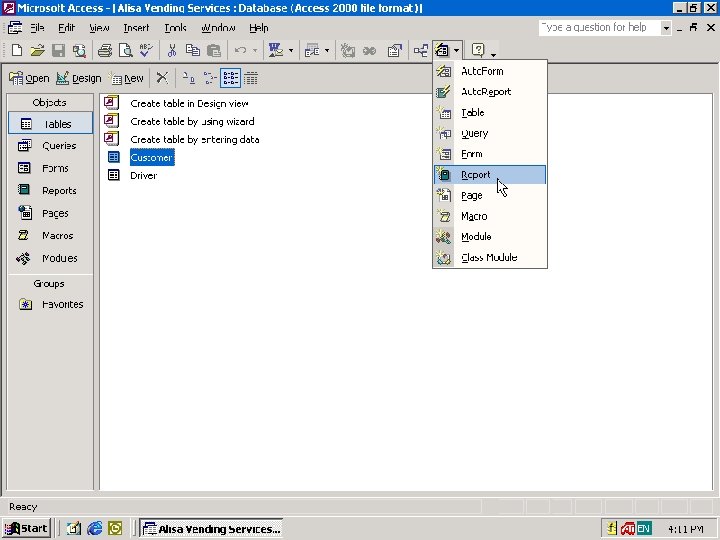The image size is (720, 540).
Task: Open the Window menu
Action: point(218,28)
